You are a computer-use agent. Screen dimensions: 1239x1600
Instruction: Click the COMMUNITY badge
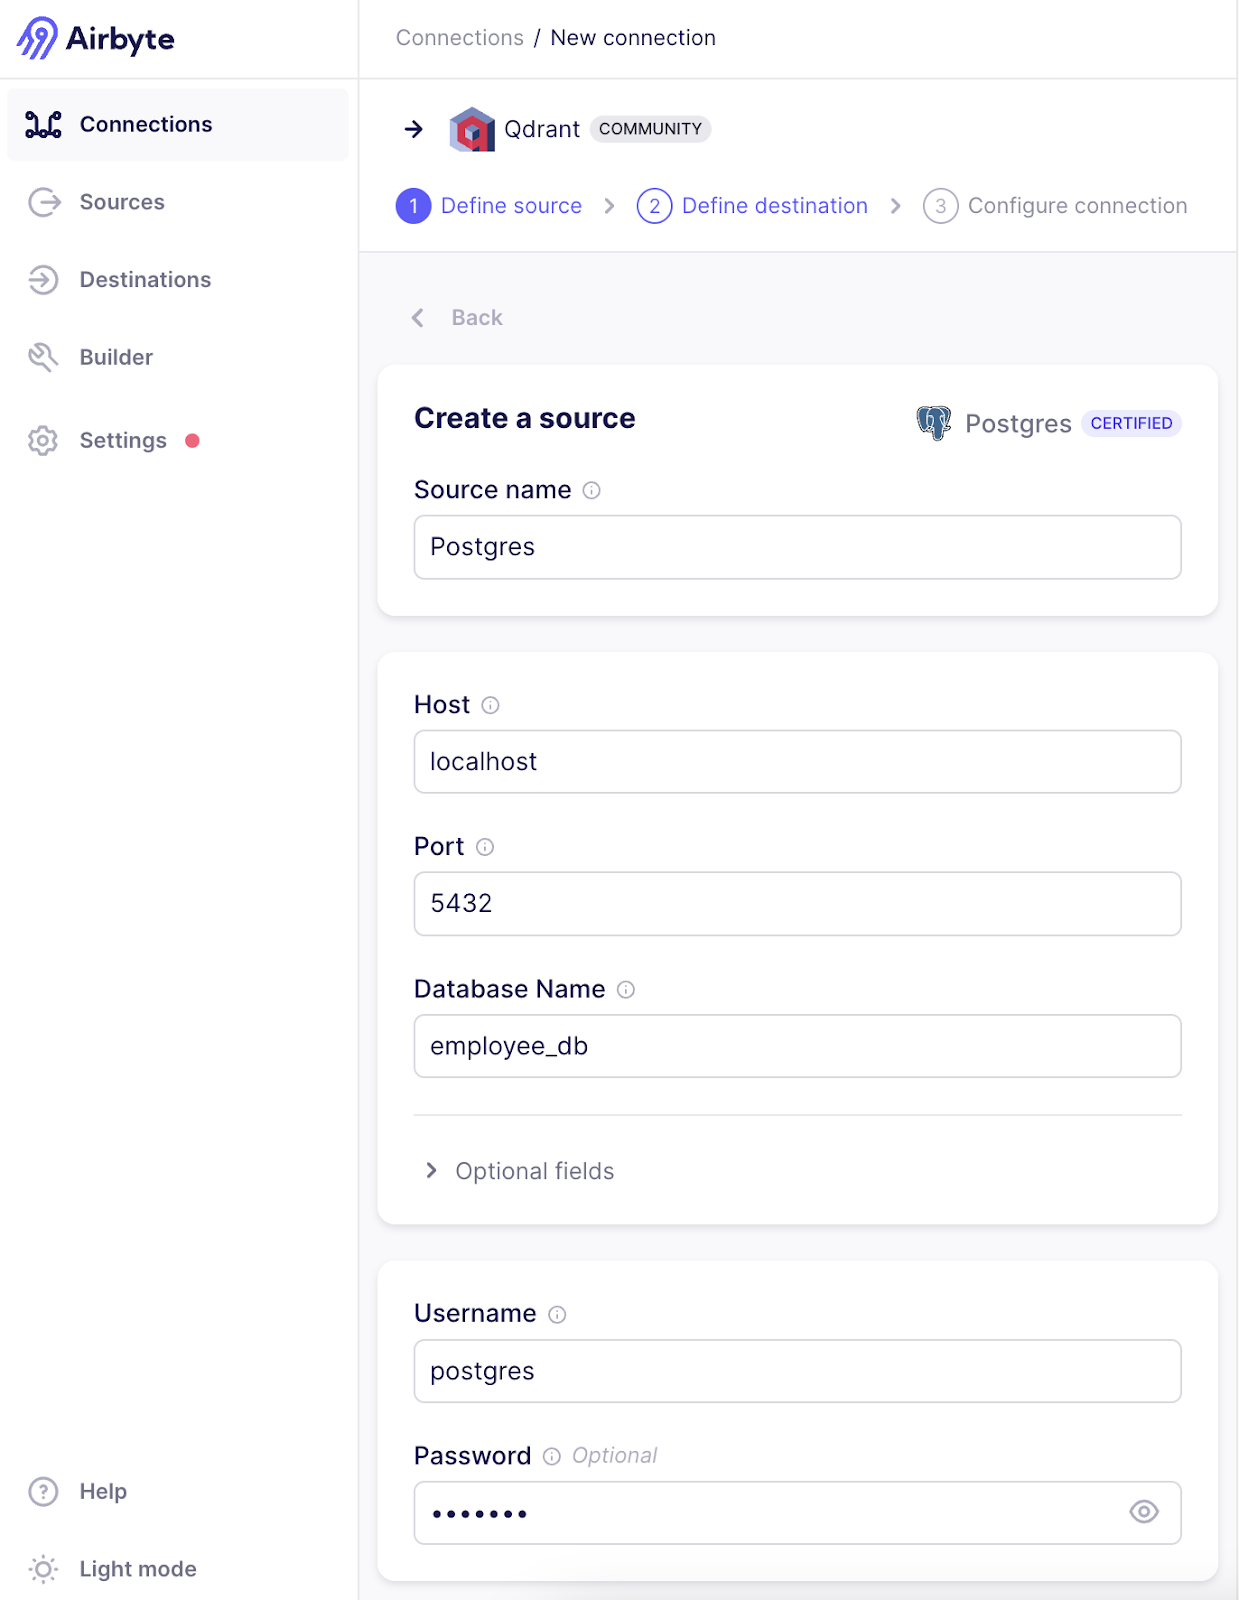point(650,129)
